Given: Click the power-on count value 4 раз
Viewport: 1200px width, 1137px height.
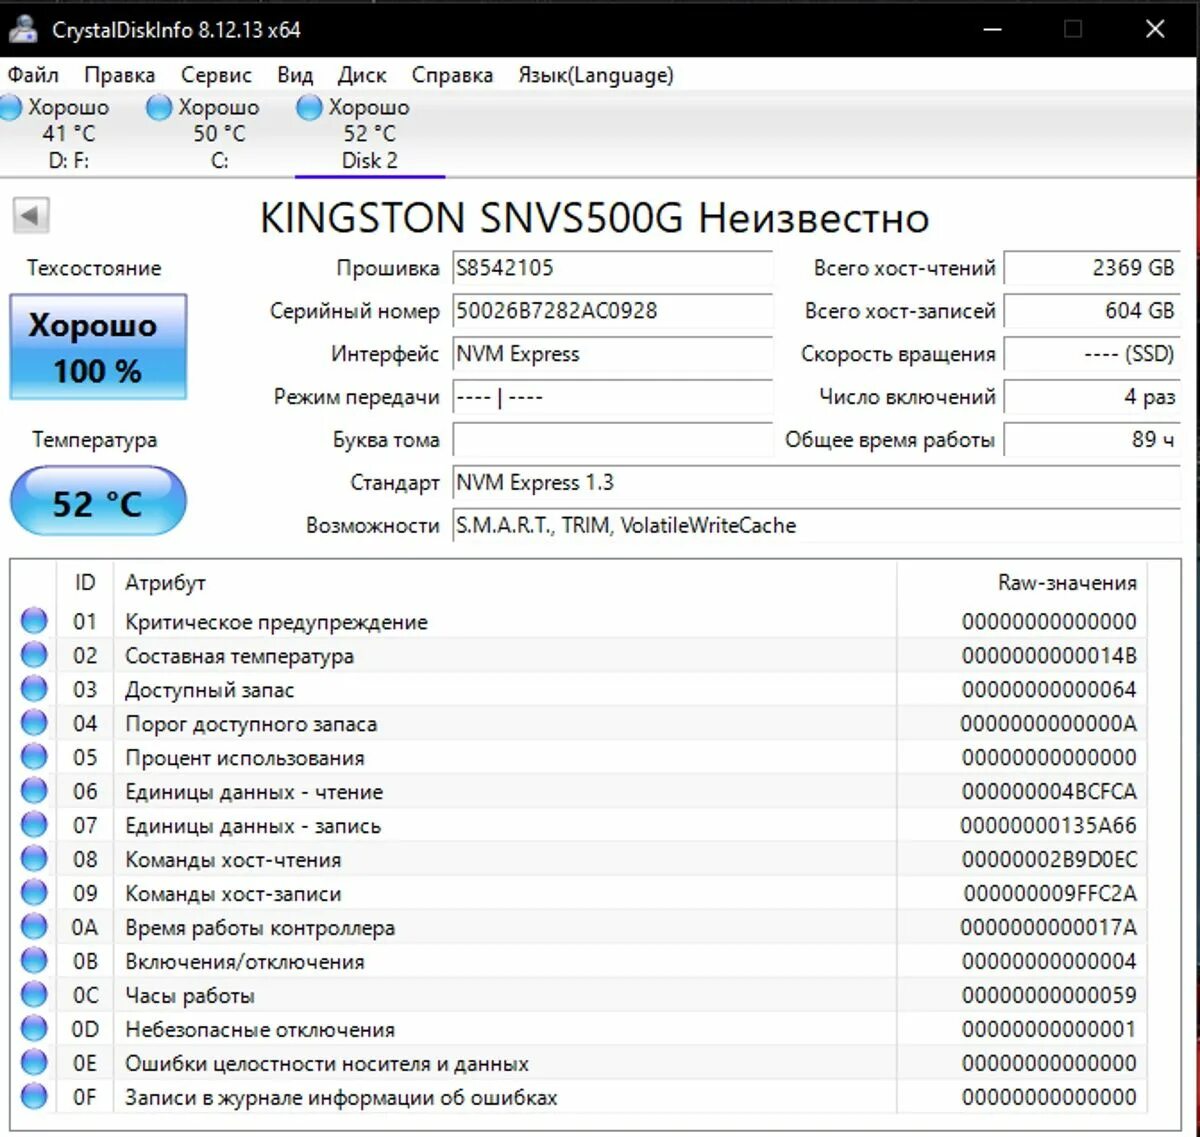Looking at the screenshot, I should pos(1092,397).
